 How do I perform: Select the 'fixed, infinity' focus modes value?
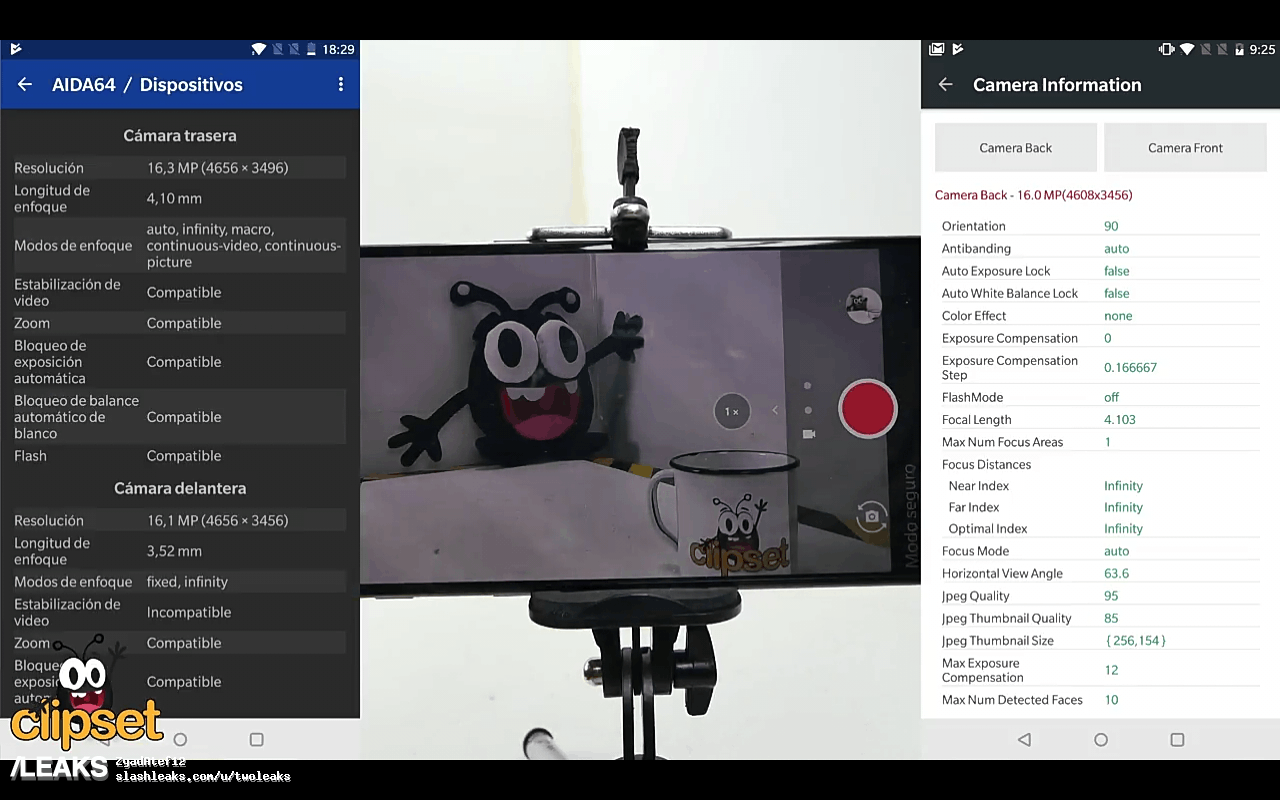tap(187, 582)
